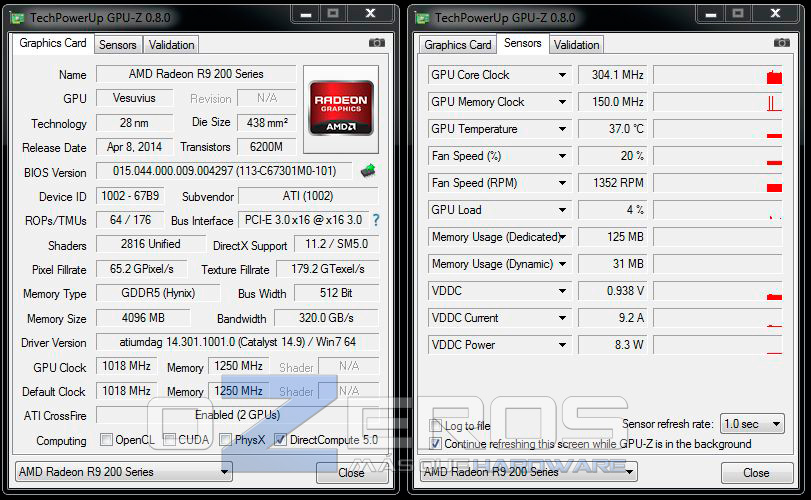The image size is (811, 500).
Task: Open the GPU selector dropdown in Sensors window
Action: tap(528, 472)
